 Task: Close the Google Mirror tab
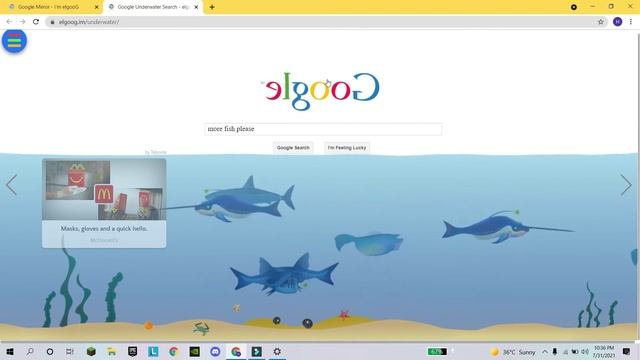(x=97, y=7)
